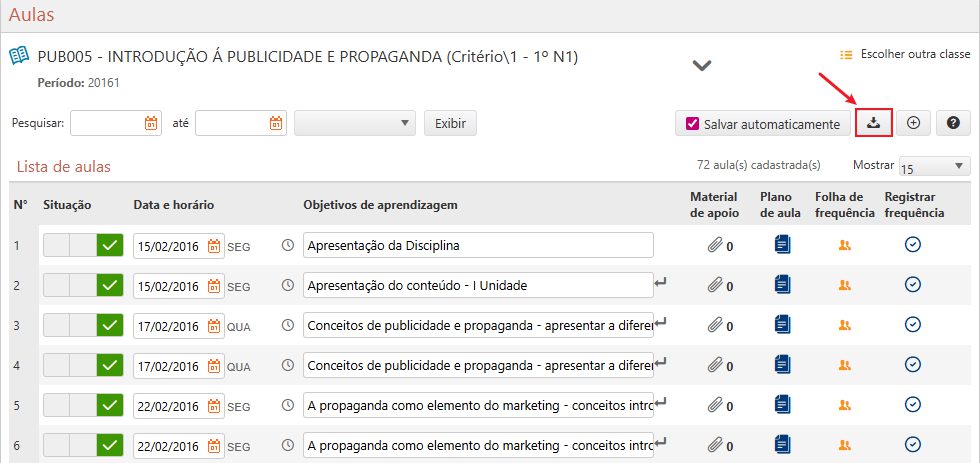Open material de apoio paperclip for lesson 1
Screen dimensions: 980x463
714,246
